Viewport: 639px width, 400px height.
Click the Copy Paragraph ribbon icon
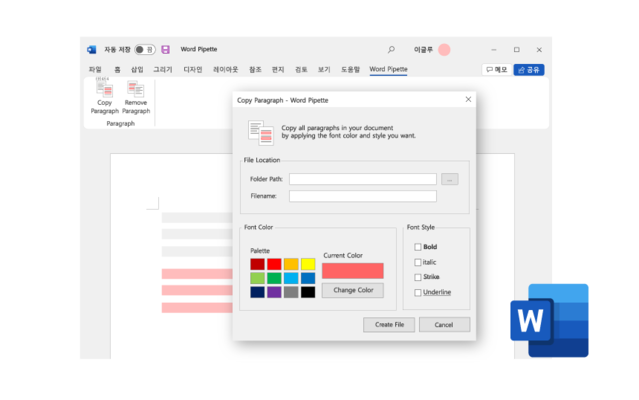(x=105, y=88)
